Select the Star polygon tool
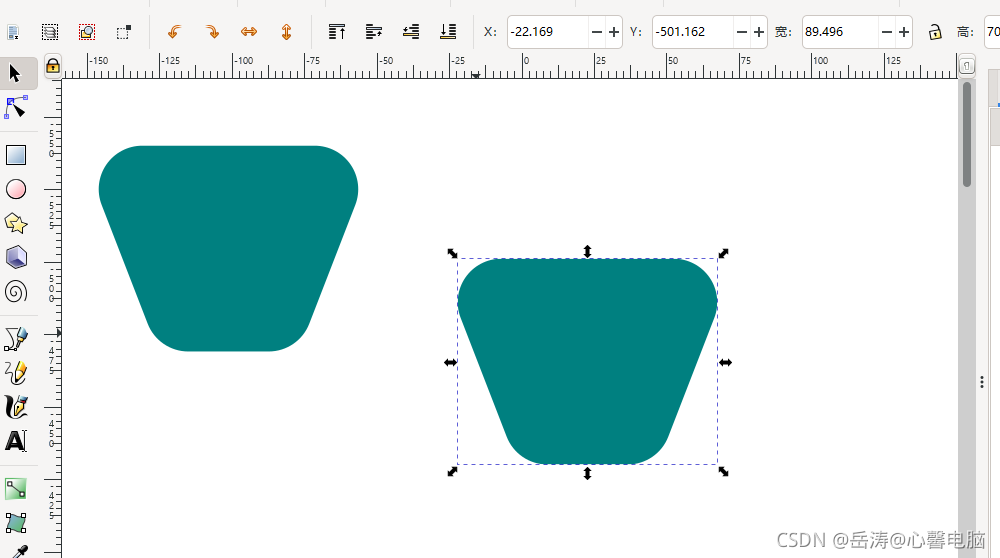 16,223
